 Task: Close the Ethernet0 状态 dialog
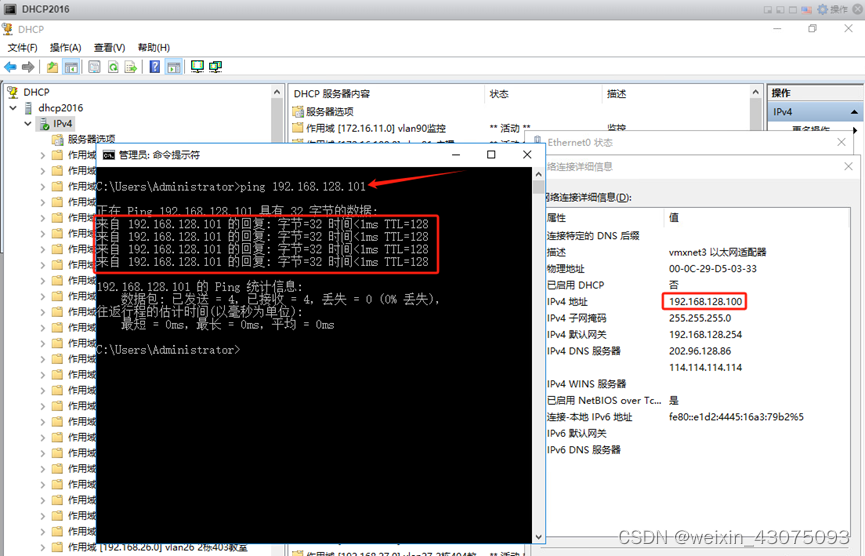click(841, 142)
